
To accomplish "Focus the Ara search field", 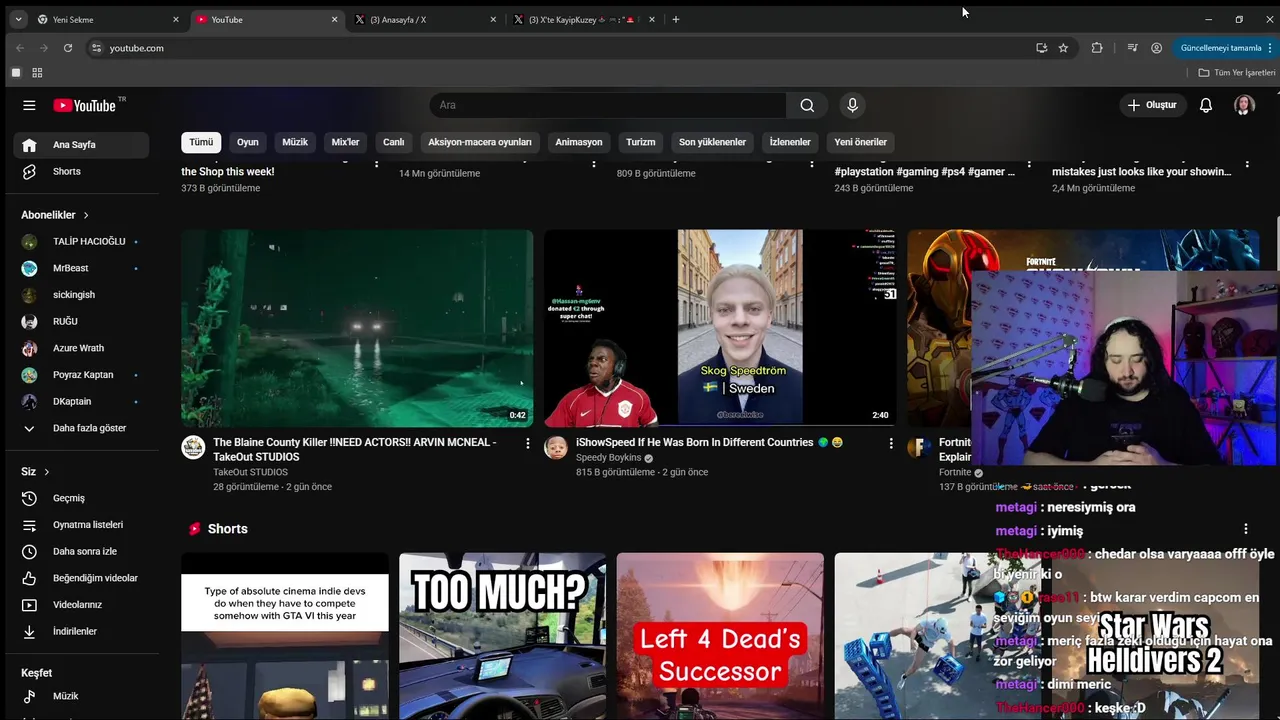I will point(608,105).
